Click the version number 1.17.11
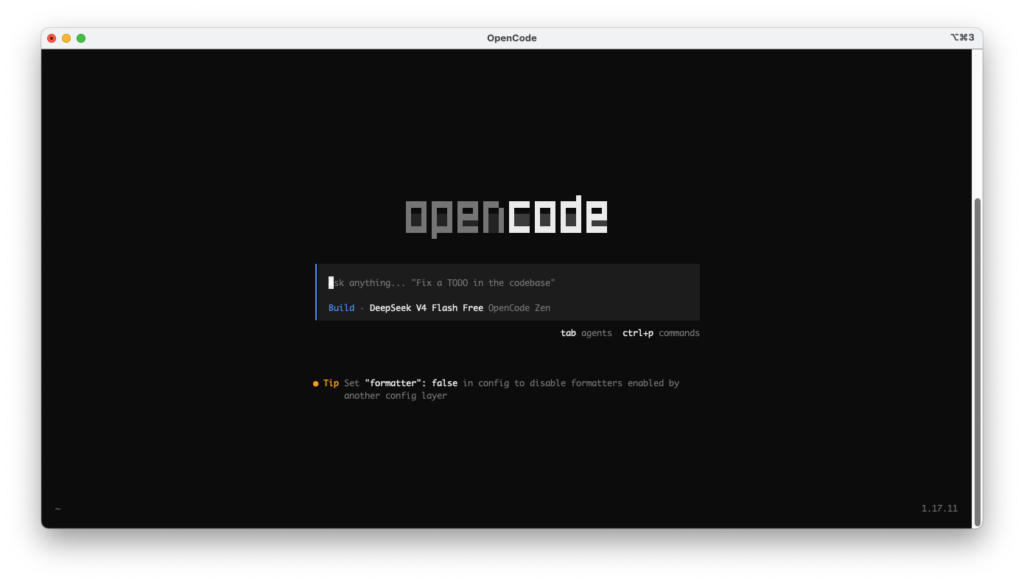 tap(939, 508)
